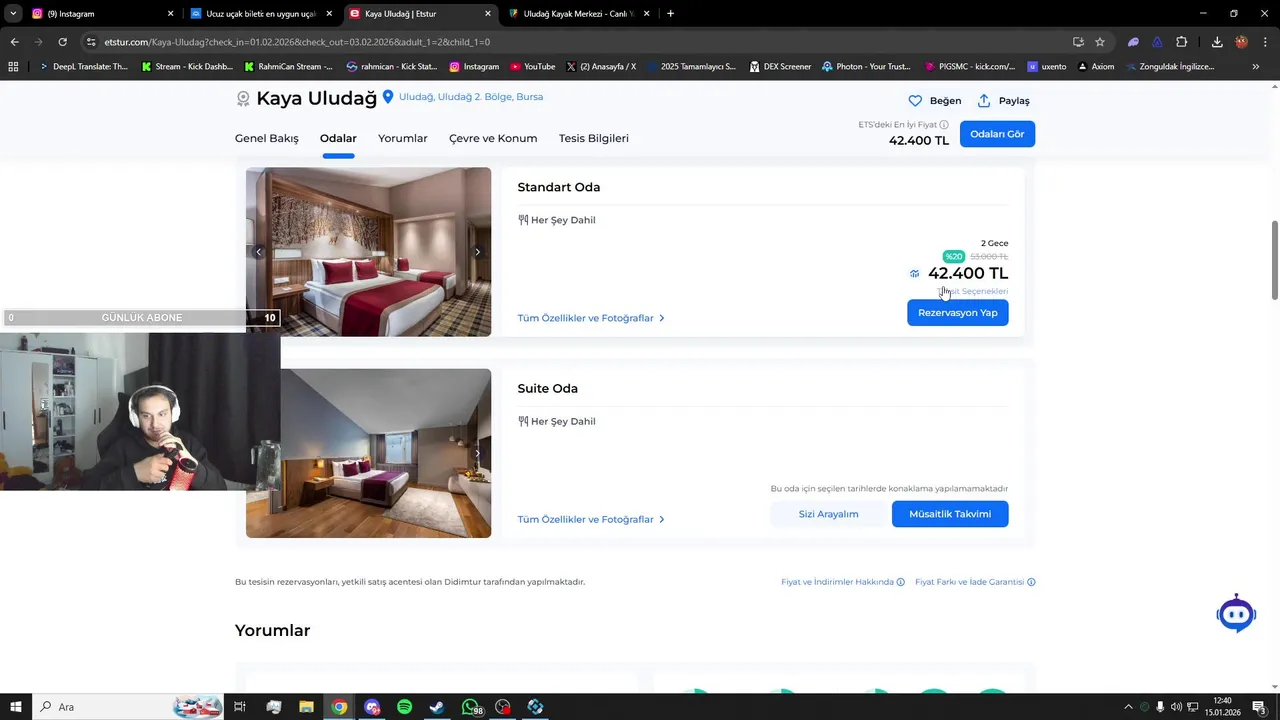
Task: Click the location pin icon beside Uludağ address
Action: (x=388, y=97)
